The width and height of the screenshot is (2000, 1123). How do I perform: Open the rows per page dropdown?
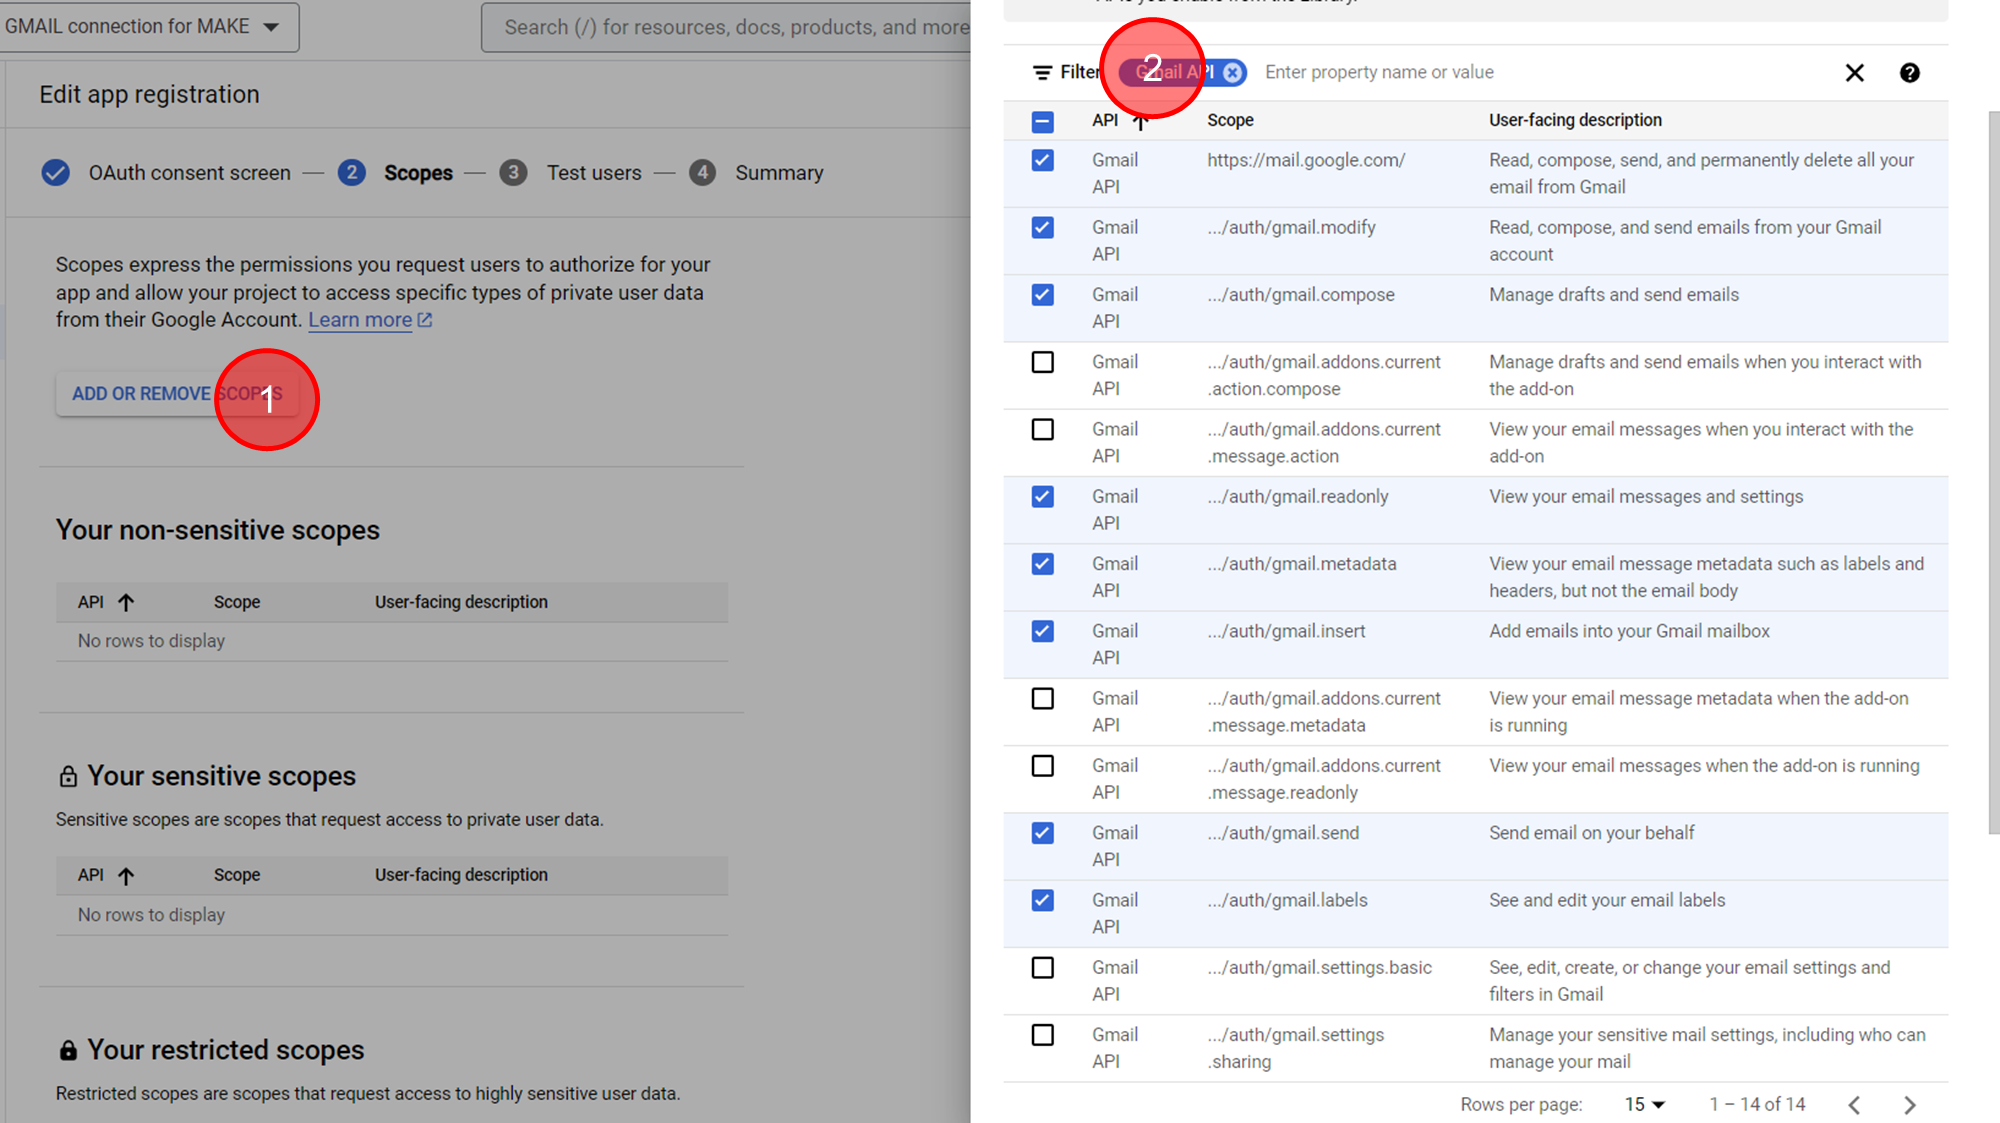coord(1644,1104)
